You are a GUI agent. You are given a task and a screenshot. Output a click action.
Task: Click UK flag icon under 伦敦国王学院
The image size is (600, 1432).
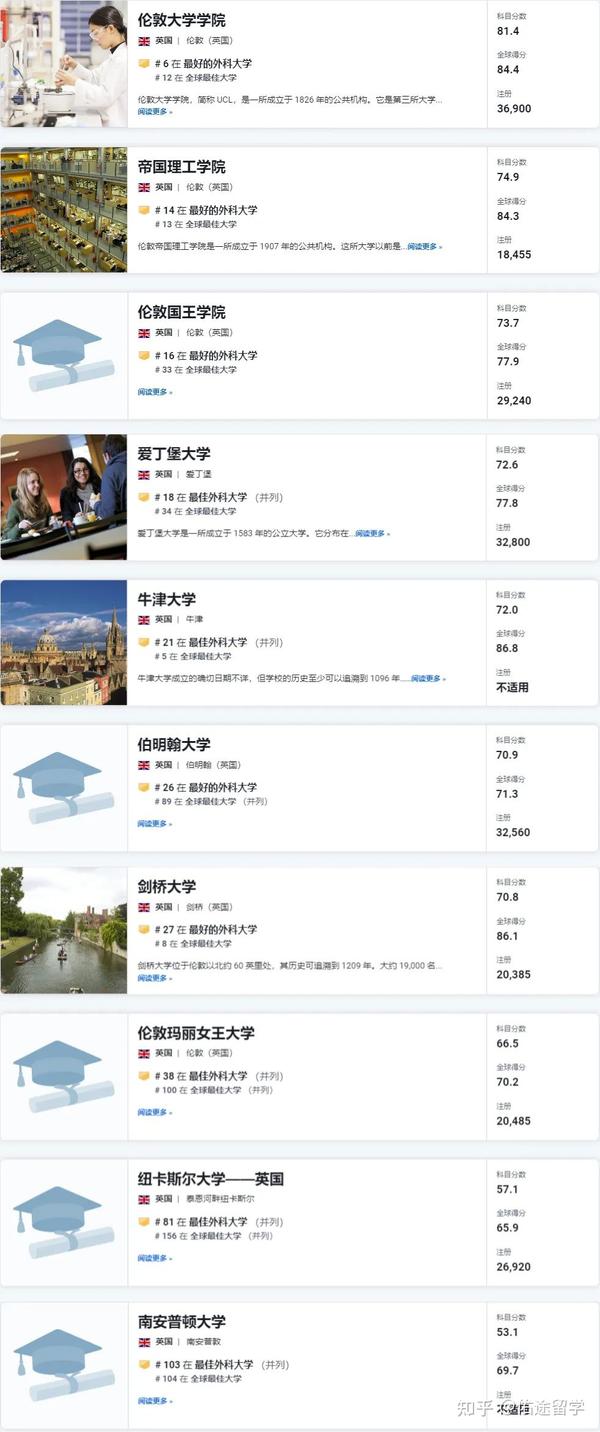(x=144, y=333)
